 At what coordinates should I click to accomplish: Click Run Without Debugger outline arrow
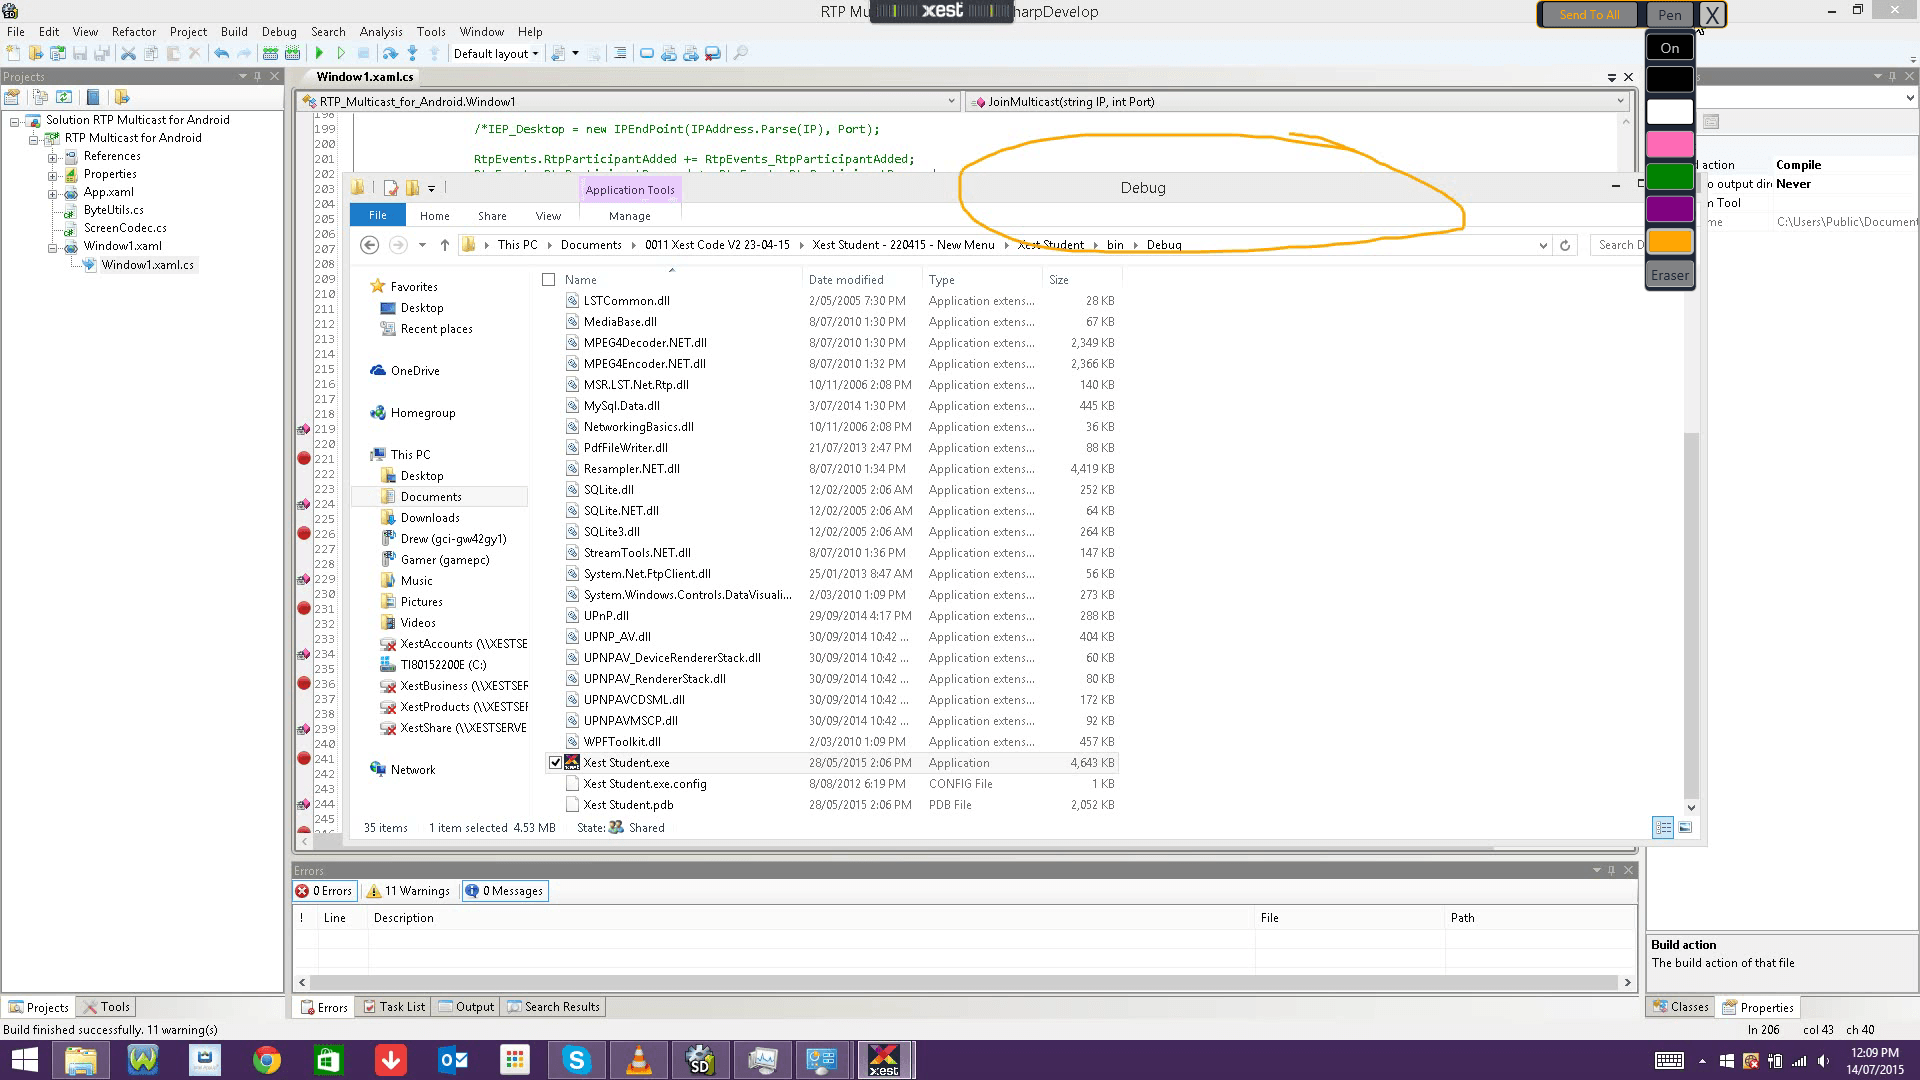tap(341, 53)
